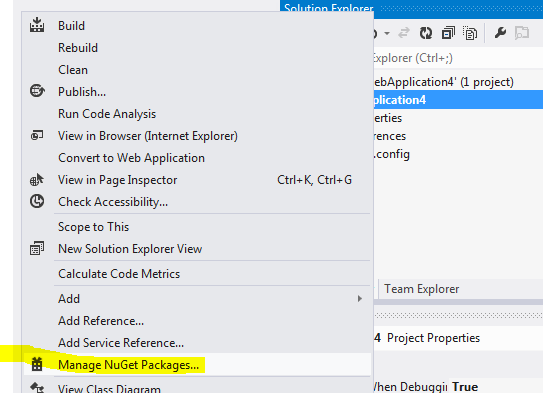Choose Calculate Code Metrics
The height and width of the screenshot is (393, 543).
click(197, 274)
